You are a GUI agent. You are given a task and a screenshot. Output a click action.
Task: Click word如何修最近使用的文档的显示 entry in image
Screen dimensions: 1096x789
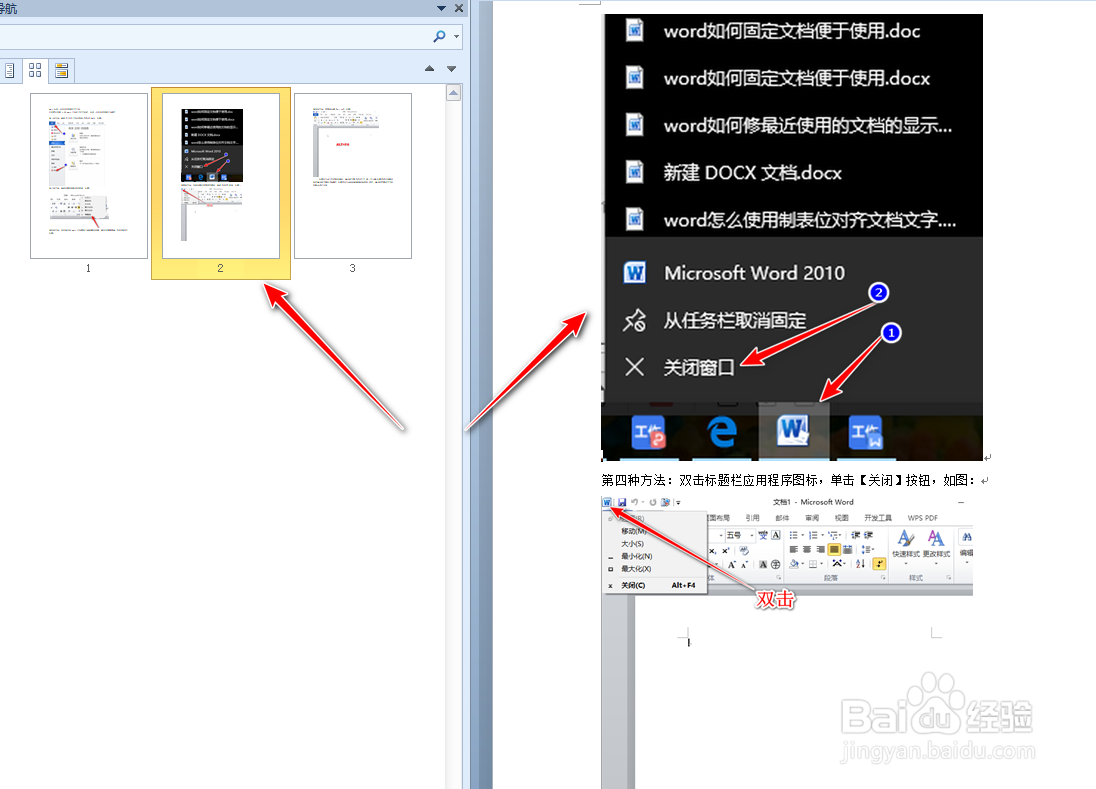[807, 126]
